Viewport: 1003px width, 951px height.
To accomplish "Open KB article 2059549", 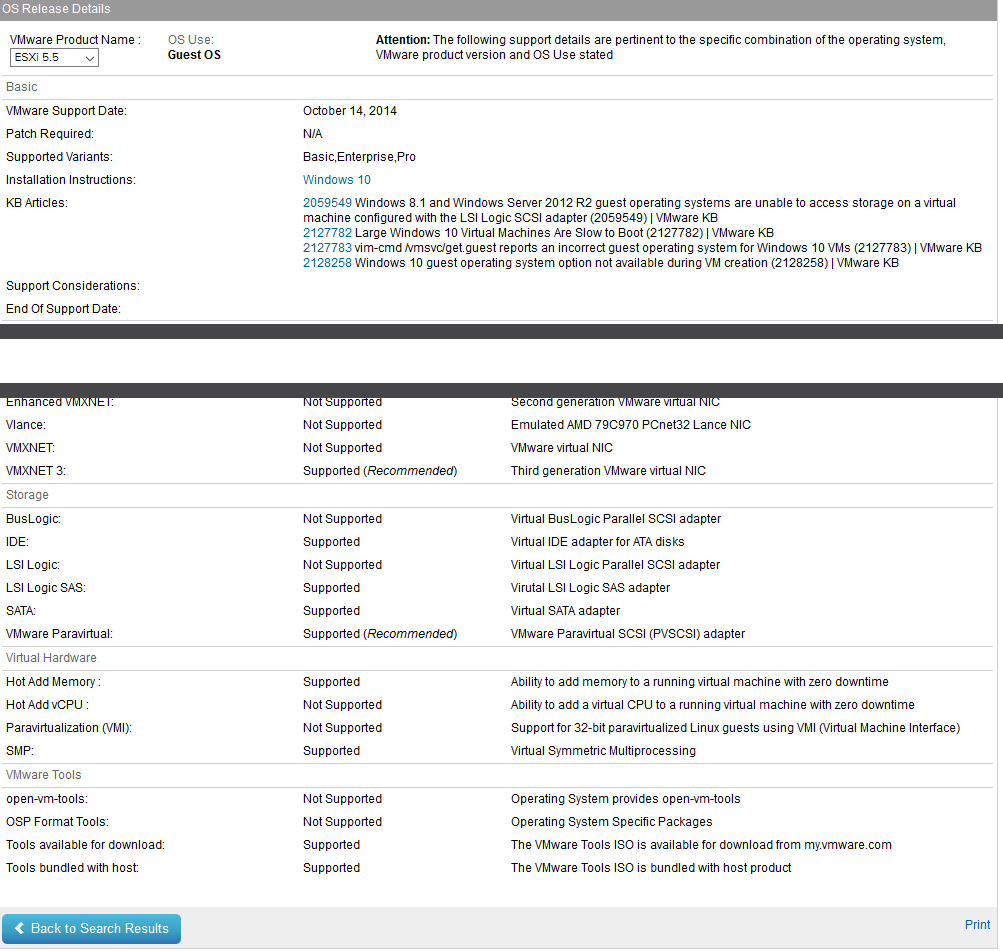I will point(327,203).
